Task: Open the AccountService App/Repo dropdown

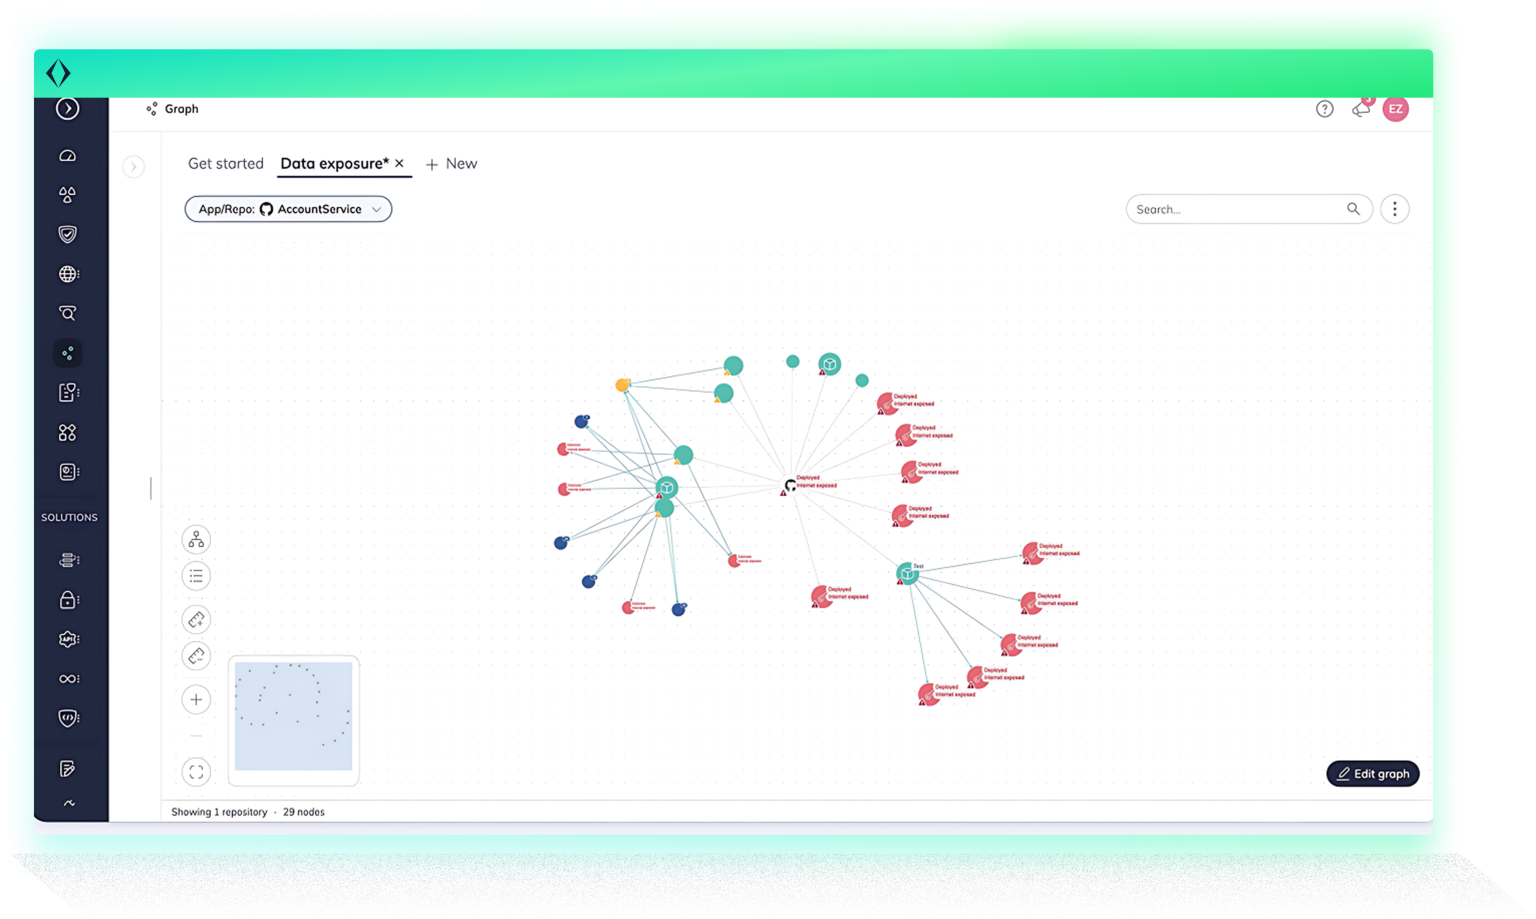Action: pos(288,209)
